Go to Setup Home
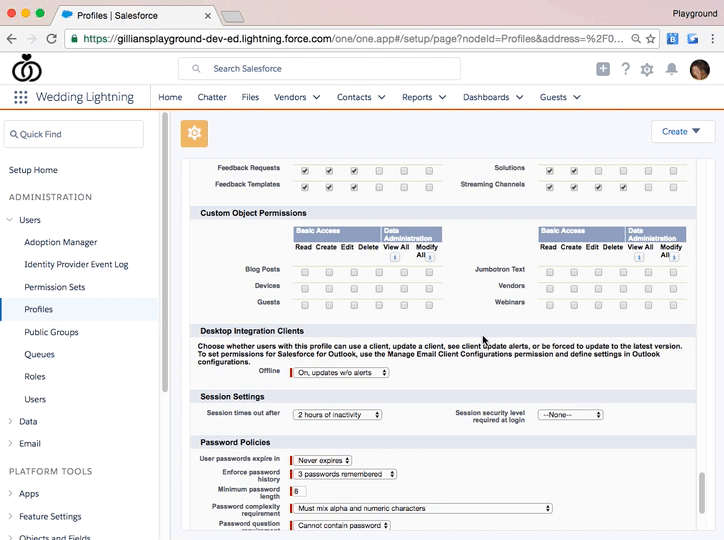 [x=33, y=170]
